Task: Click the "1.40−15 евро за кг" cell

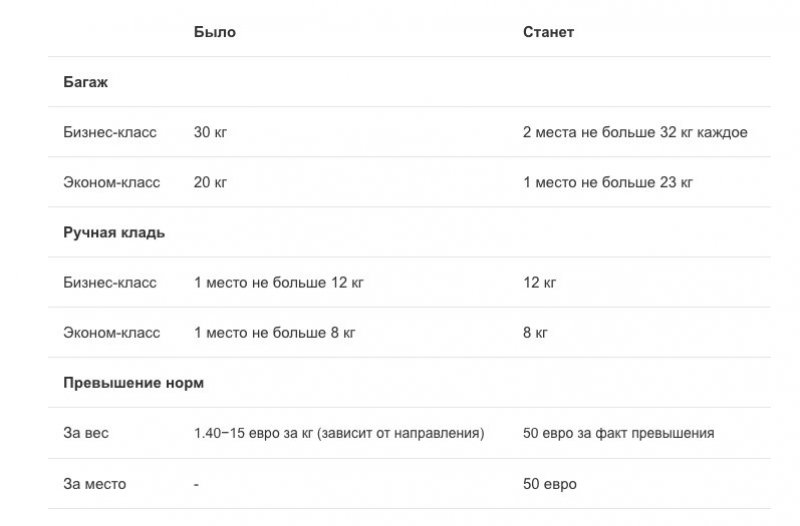Action: (338, 433)
